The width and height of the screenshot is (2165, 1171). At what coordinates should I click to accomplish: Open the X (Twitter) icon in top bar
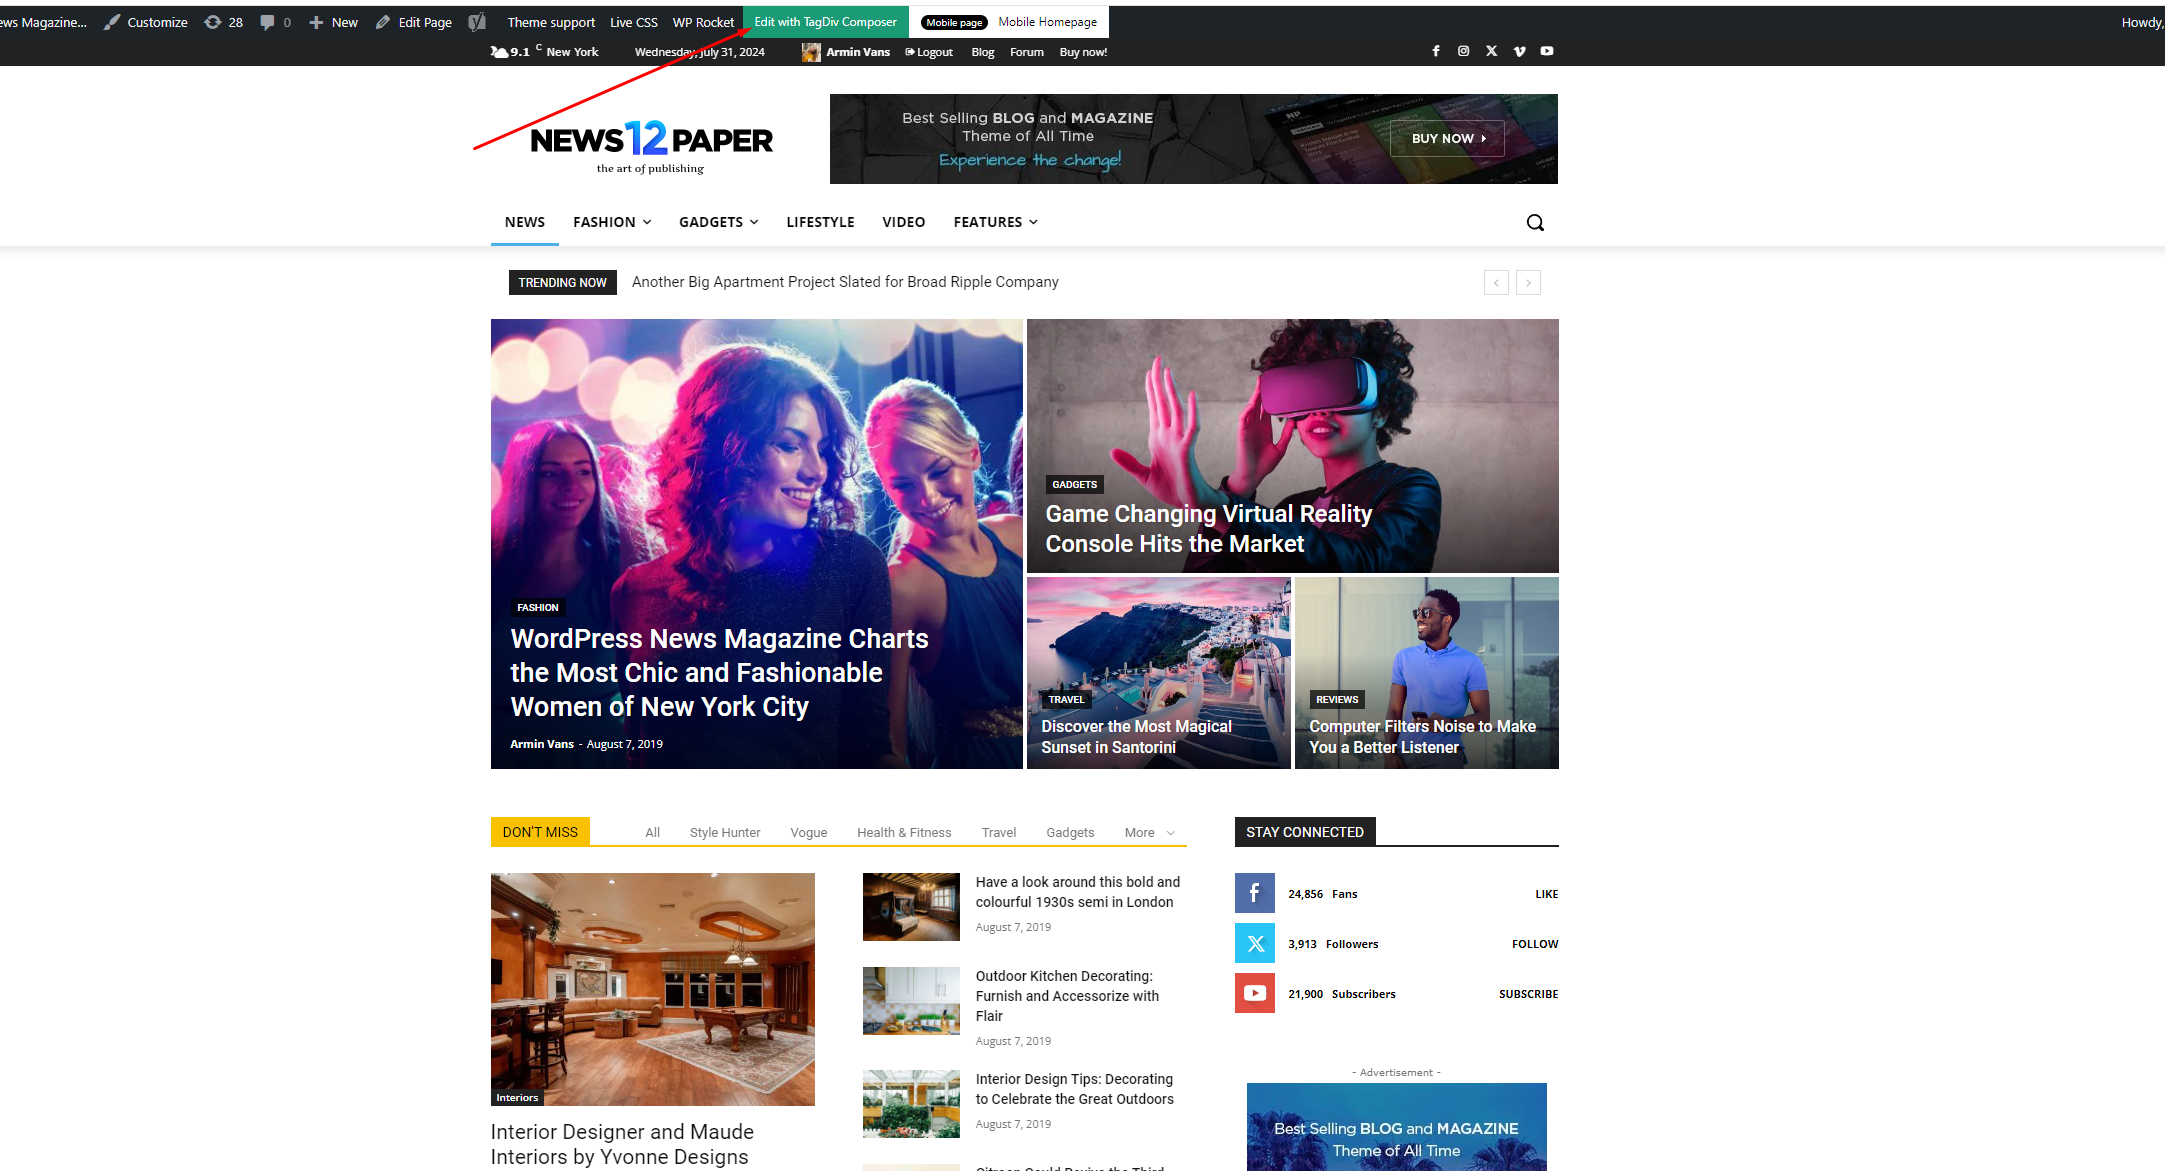point(1491,51)
